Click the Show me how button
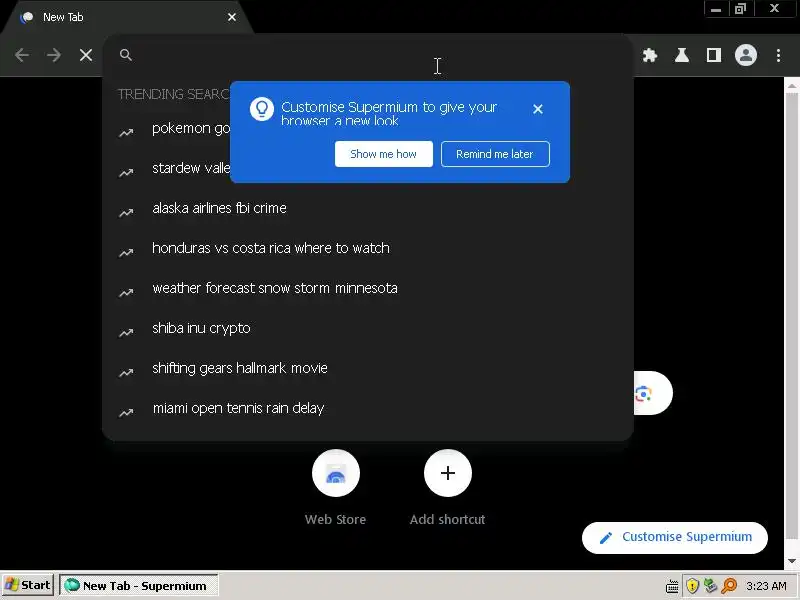Viewport: 800px width, 600px height. pyautogui.click(x=384, y=154)
